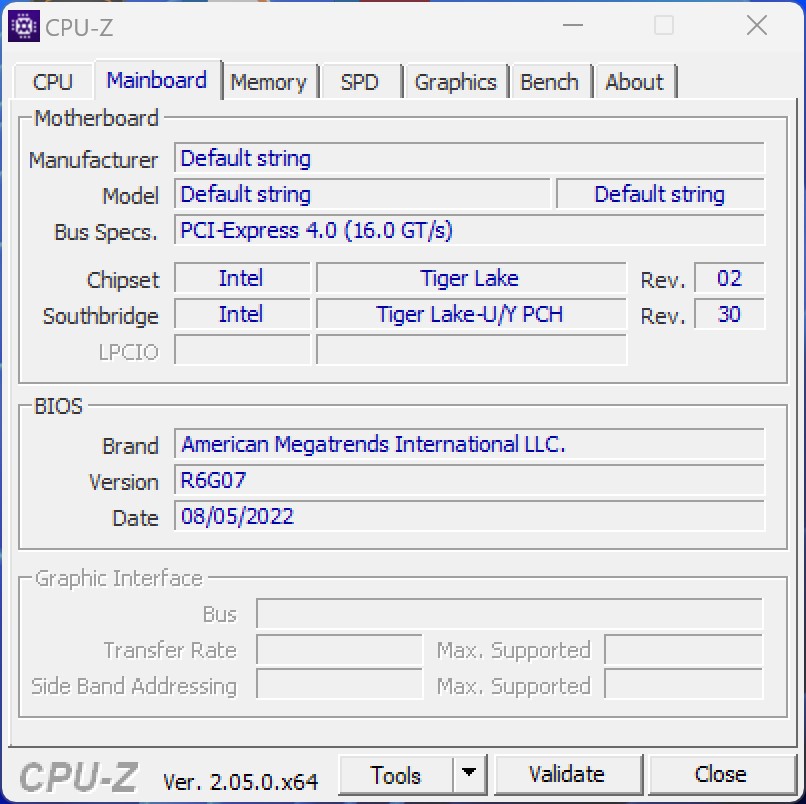Click the CPU-Z app icon in title bar
Viewport: 806px width, 804px height.
tap(24, 26)
